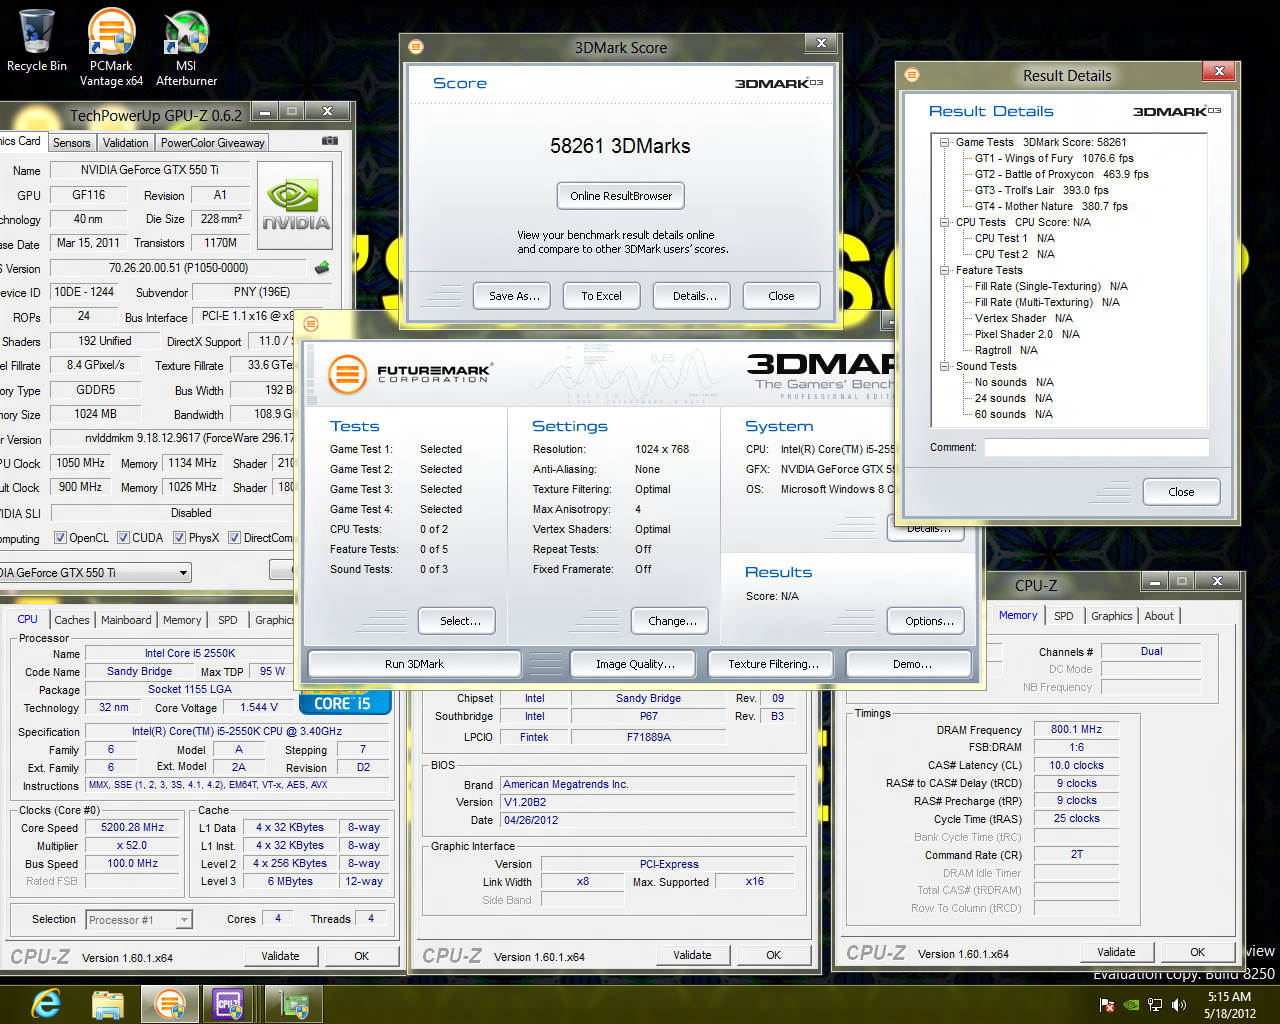1280x1024 pixels.
Task: Click Details... in Score window
Action: [694, 296]
